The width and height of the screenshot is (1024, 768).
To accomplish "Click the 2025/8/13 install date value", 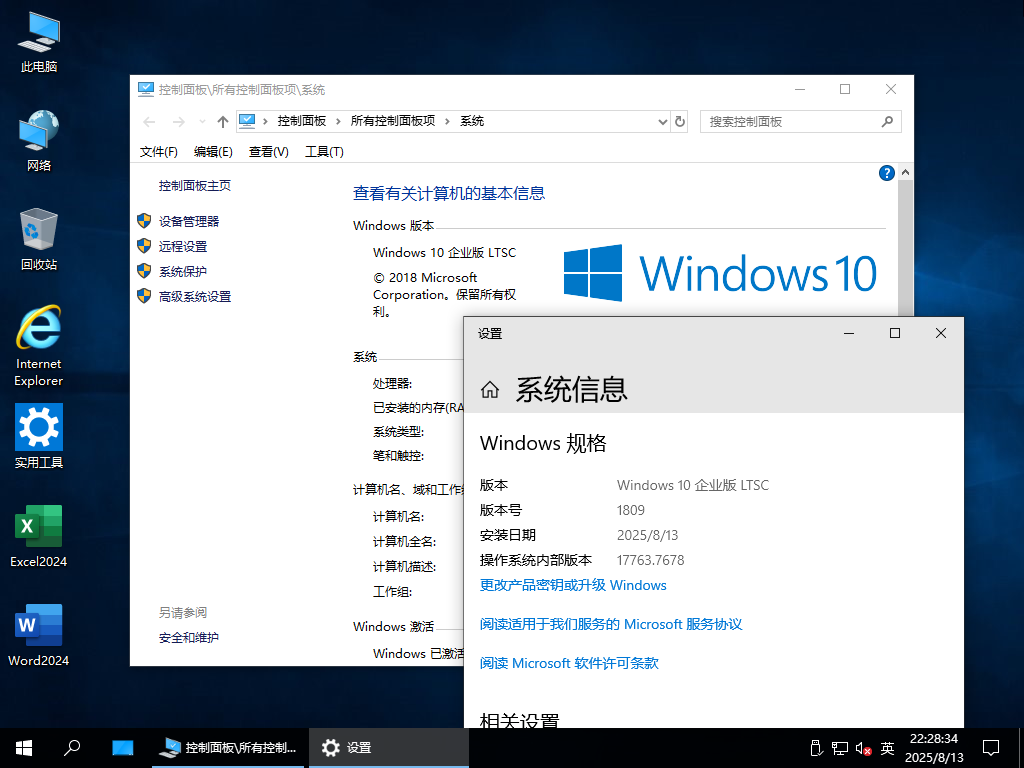I will (647, 536).
